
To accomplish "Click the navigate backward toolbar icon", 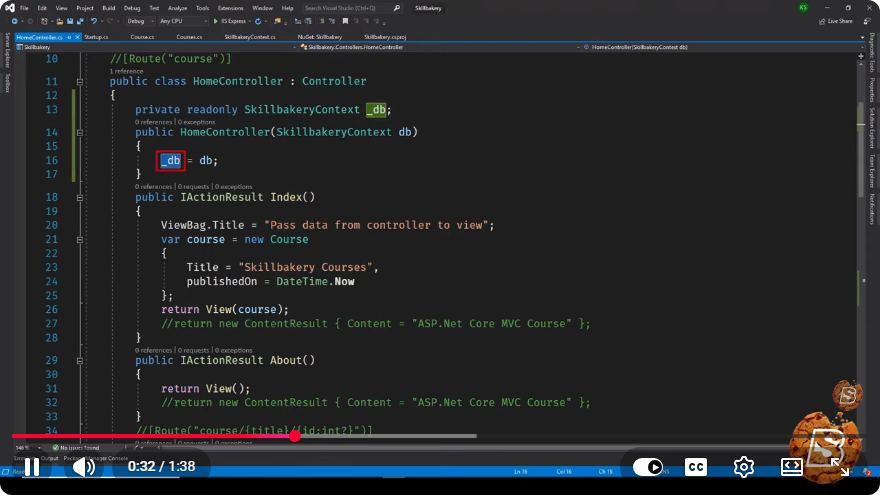I will coord(15,21).
